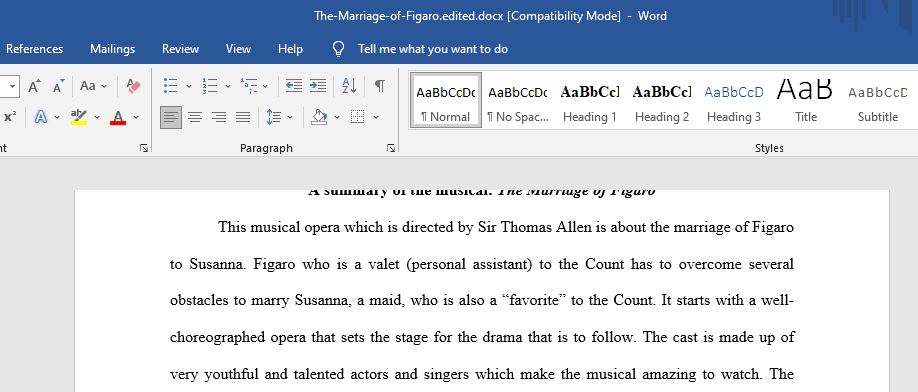Viewport: 918px width, 392px height.
Task: Click the Grow Font icon
Action: click(35, 87)
